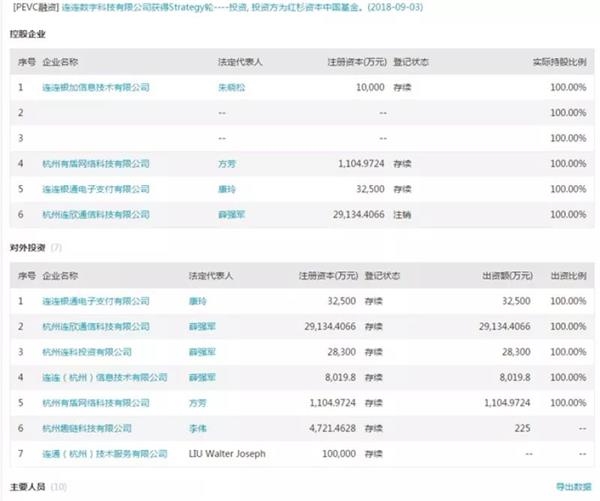Open 杭州有盾网络科技有限公司 in the 对外投资 table
The height and width of the screenshot is (501, 600).
coord(96,403)
